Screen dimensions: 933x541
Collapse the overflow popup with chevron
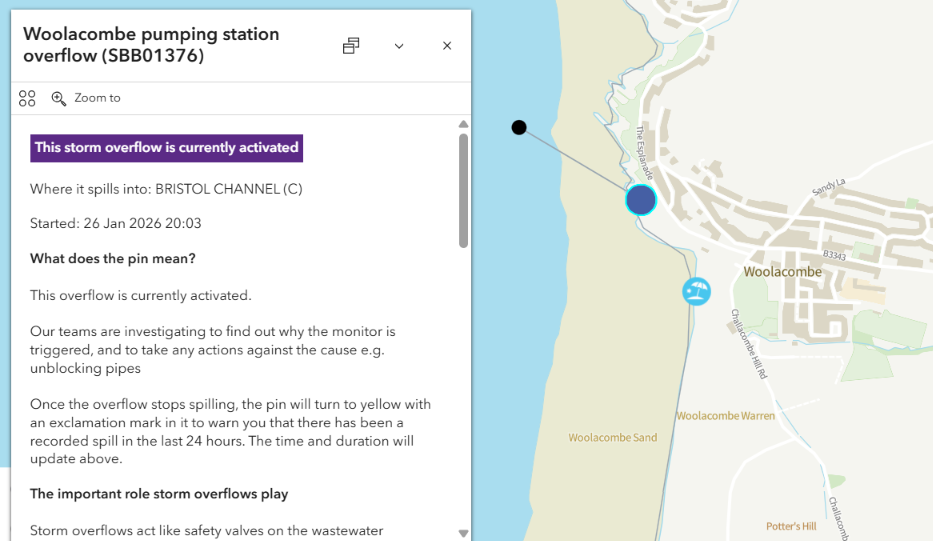pos(399,46)
